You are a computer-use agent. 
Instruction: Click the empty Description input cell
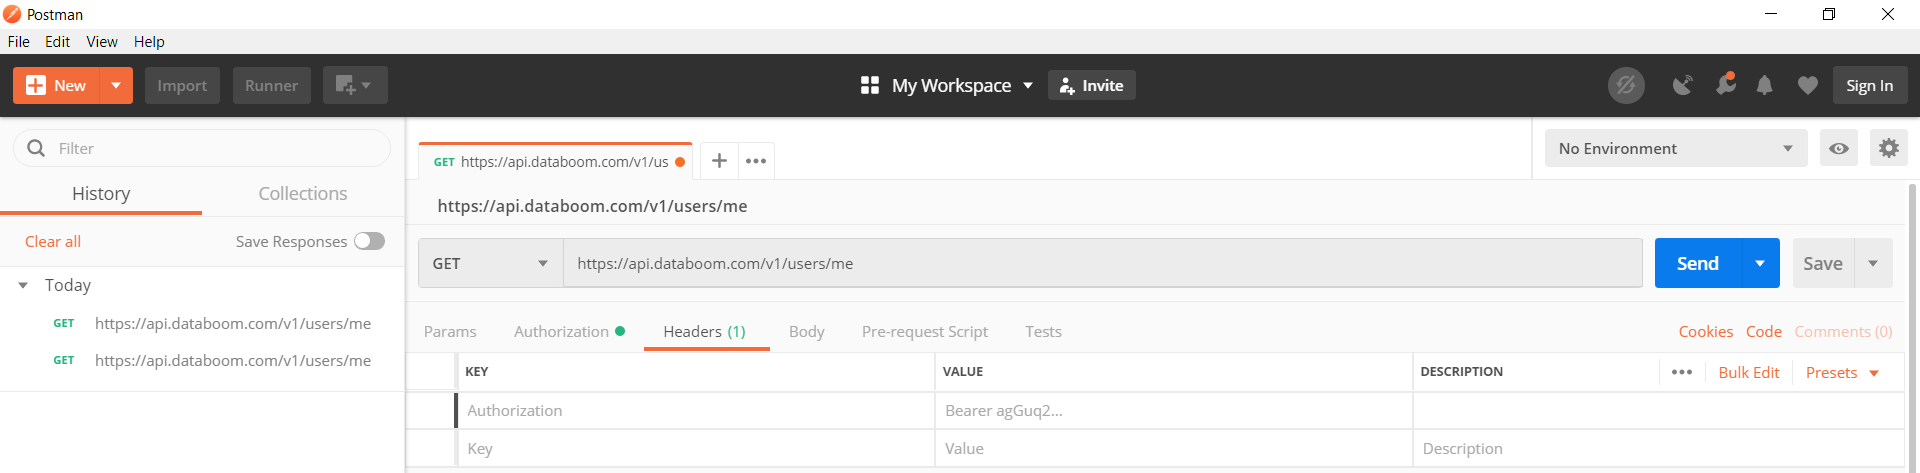(1659, 449)
